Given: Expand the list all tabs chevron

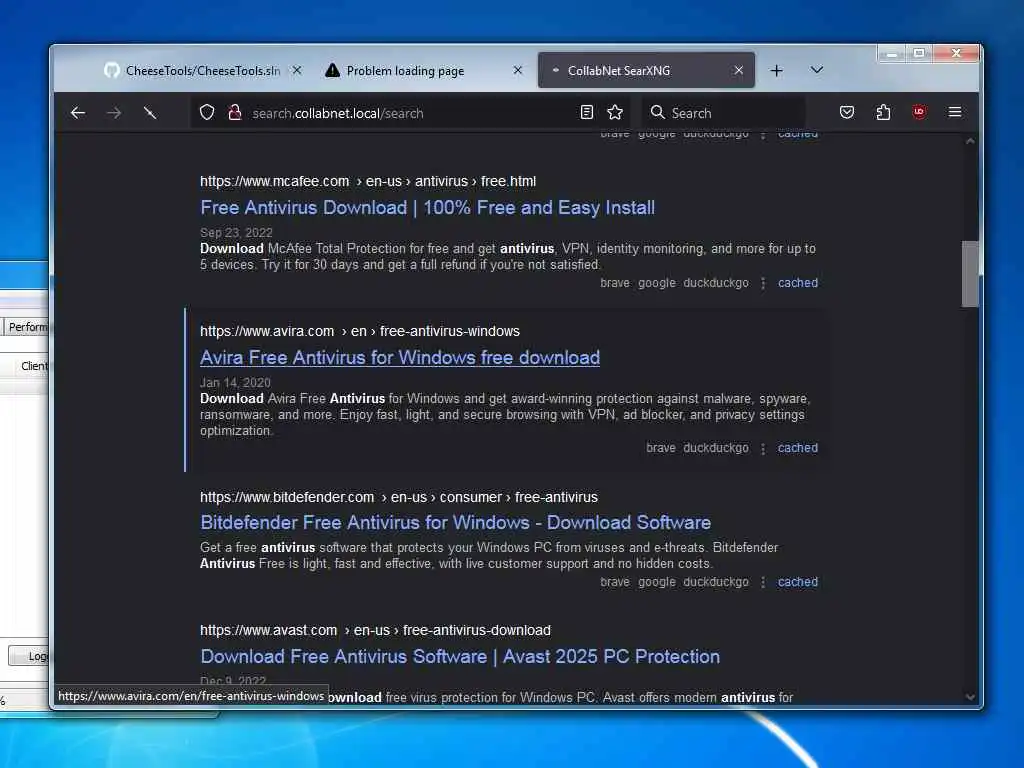Looking at the screenshot, I should click(817, 70).
